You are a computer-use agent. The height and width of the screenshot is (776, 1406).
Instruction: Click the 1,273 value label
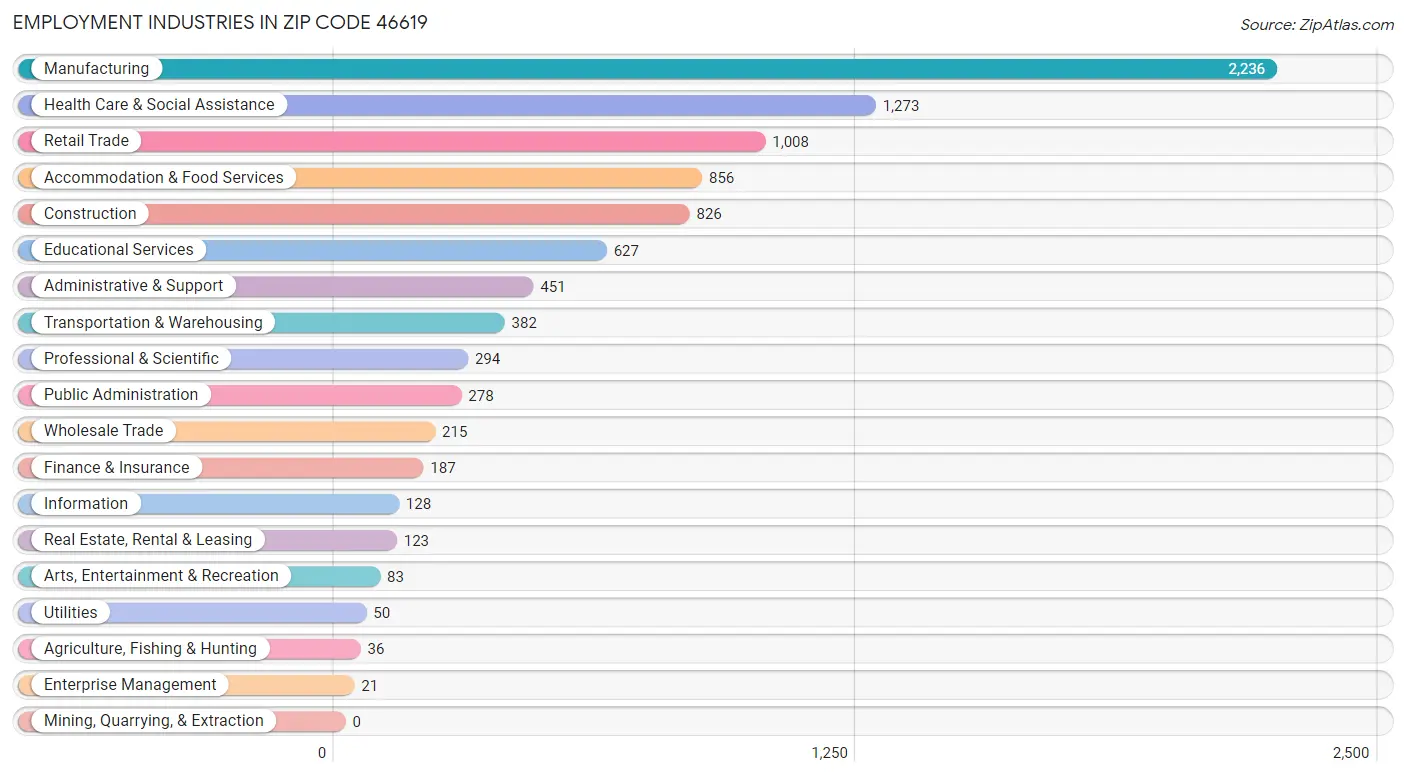901,106
